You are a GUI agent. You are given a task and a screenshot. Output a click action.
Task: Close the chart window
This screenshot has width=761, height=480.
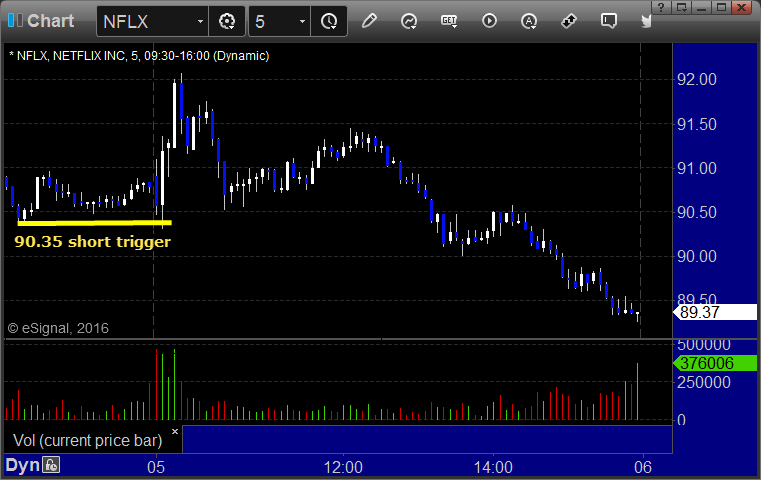pos(742,7)
